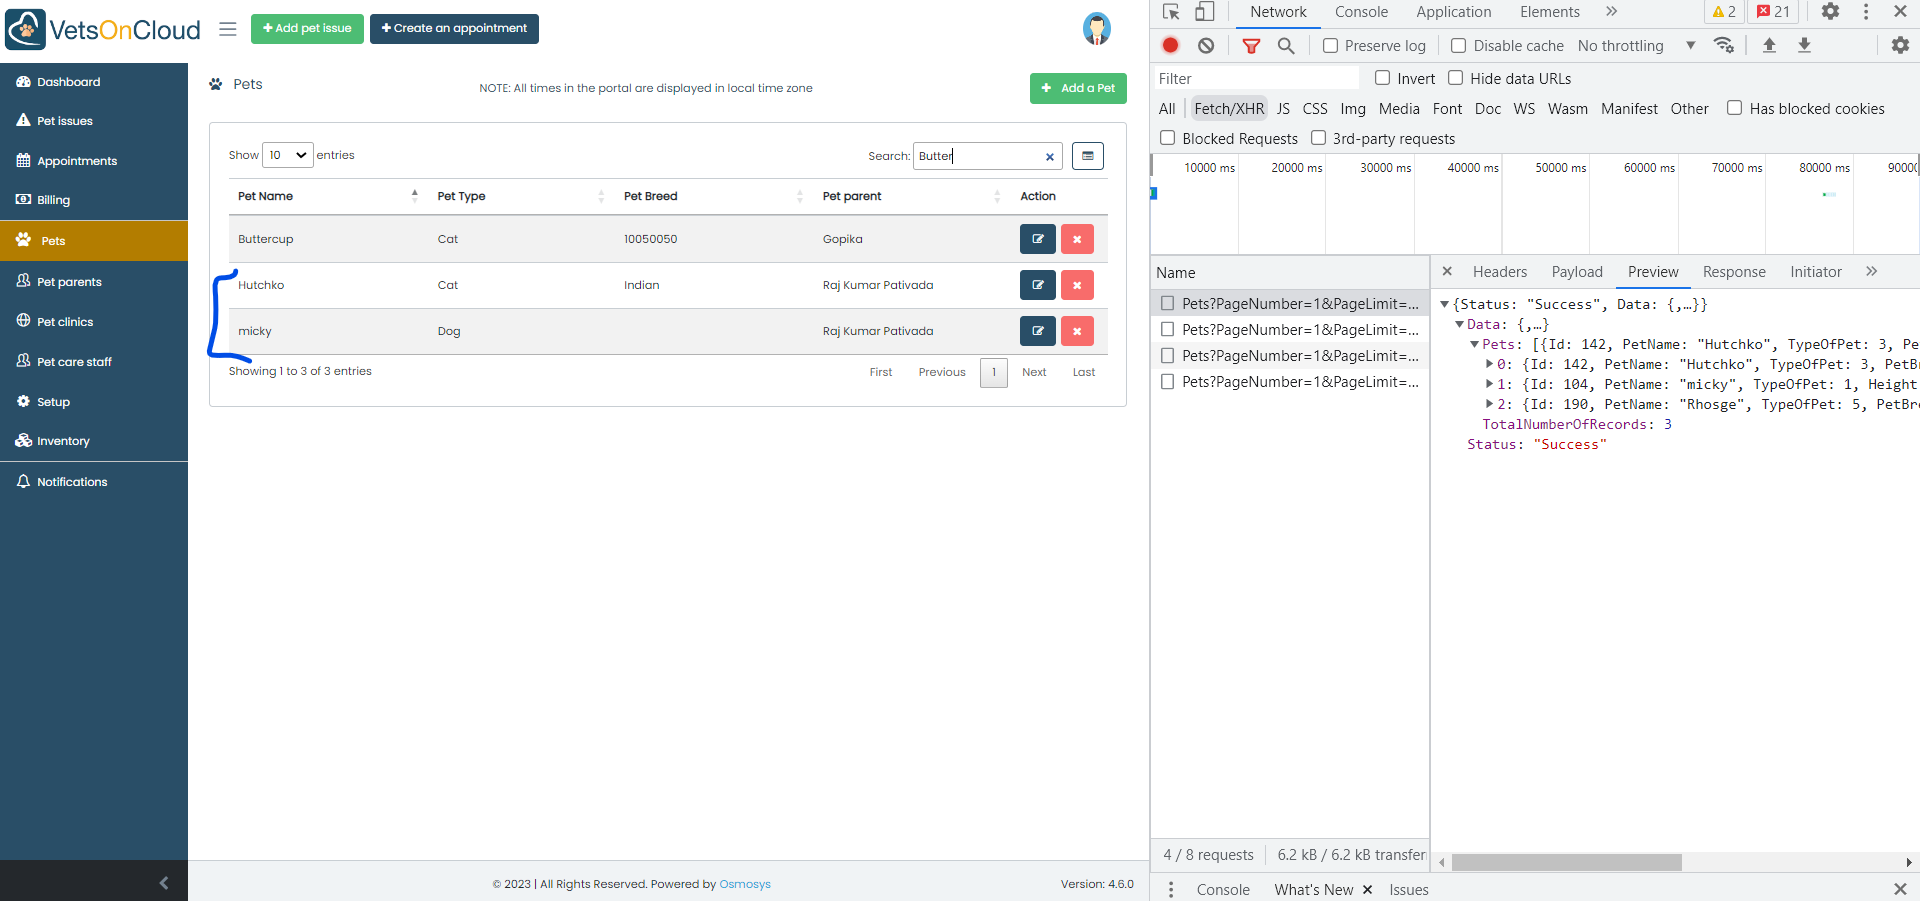Open the Osmosys footer link

point(745,884)
